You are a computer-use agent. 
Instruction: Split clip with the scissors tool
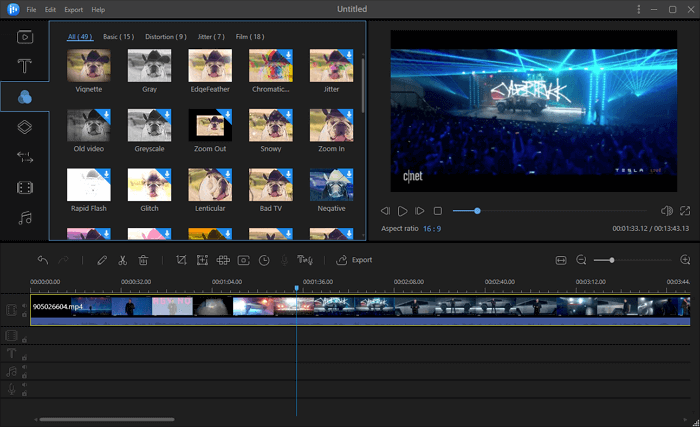pos(122,260)
